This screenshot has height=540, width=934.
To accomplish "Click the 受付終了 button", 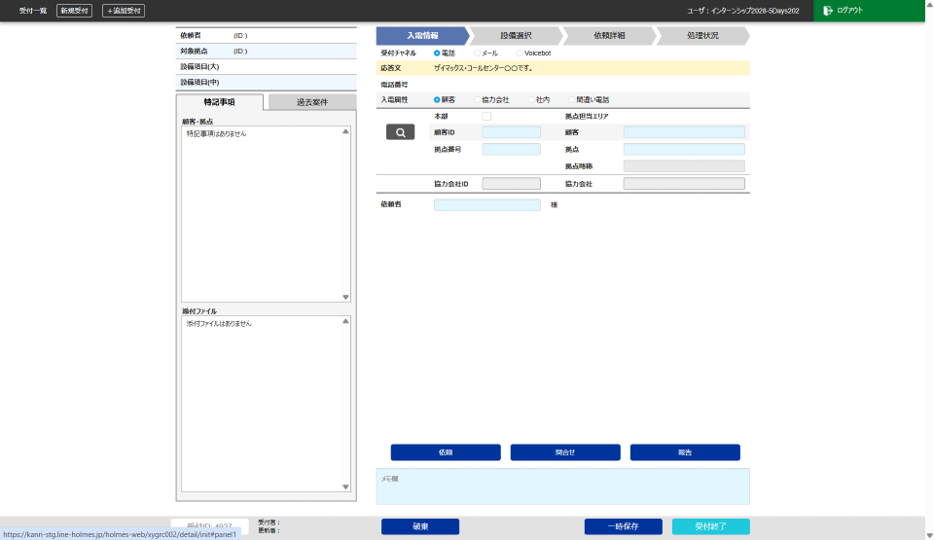I will click(x=711, y=526).
